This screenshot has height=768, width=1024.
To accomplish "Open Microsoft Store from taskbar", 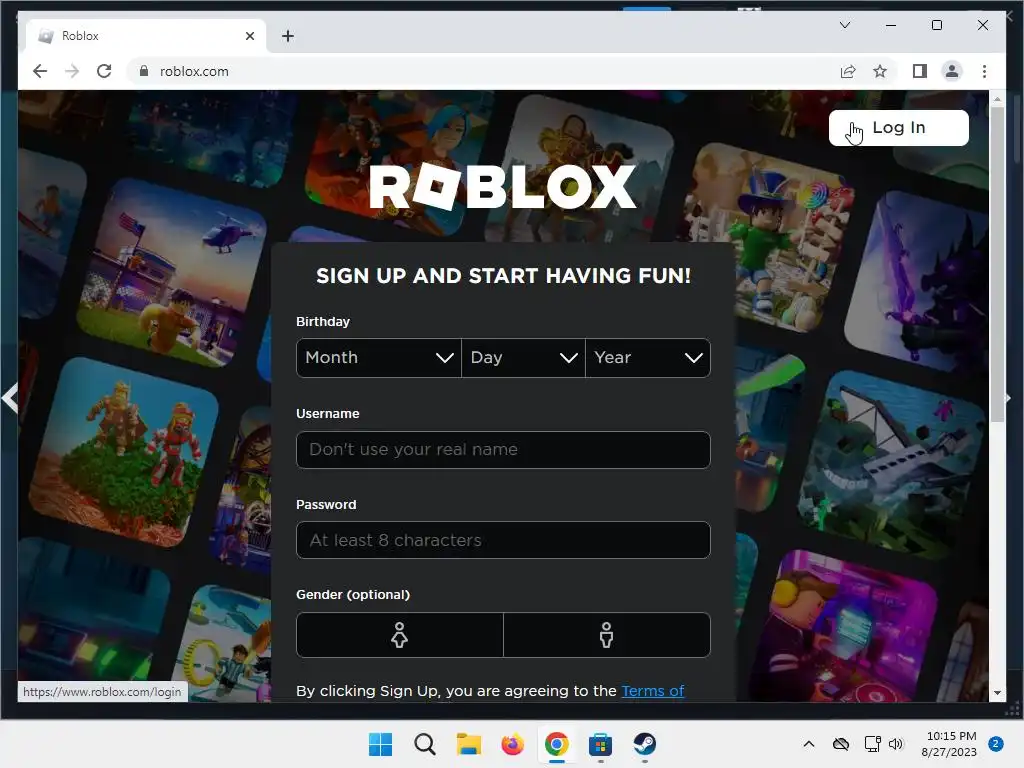I will [x=600, y=744].
